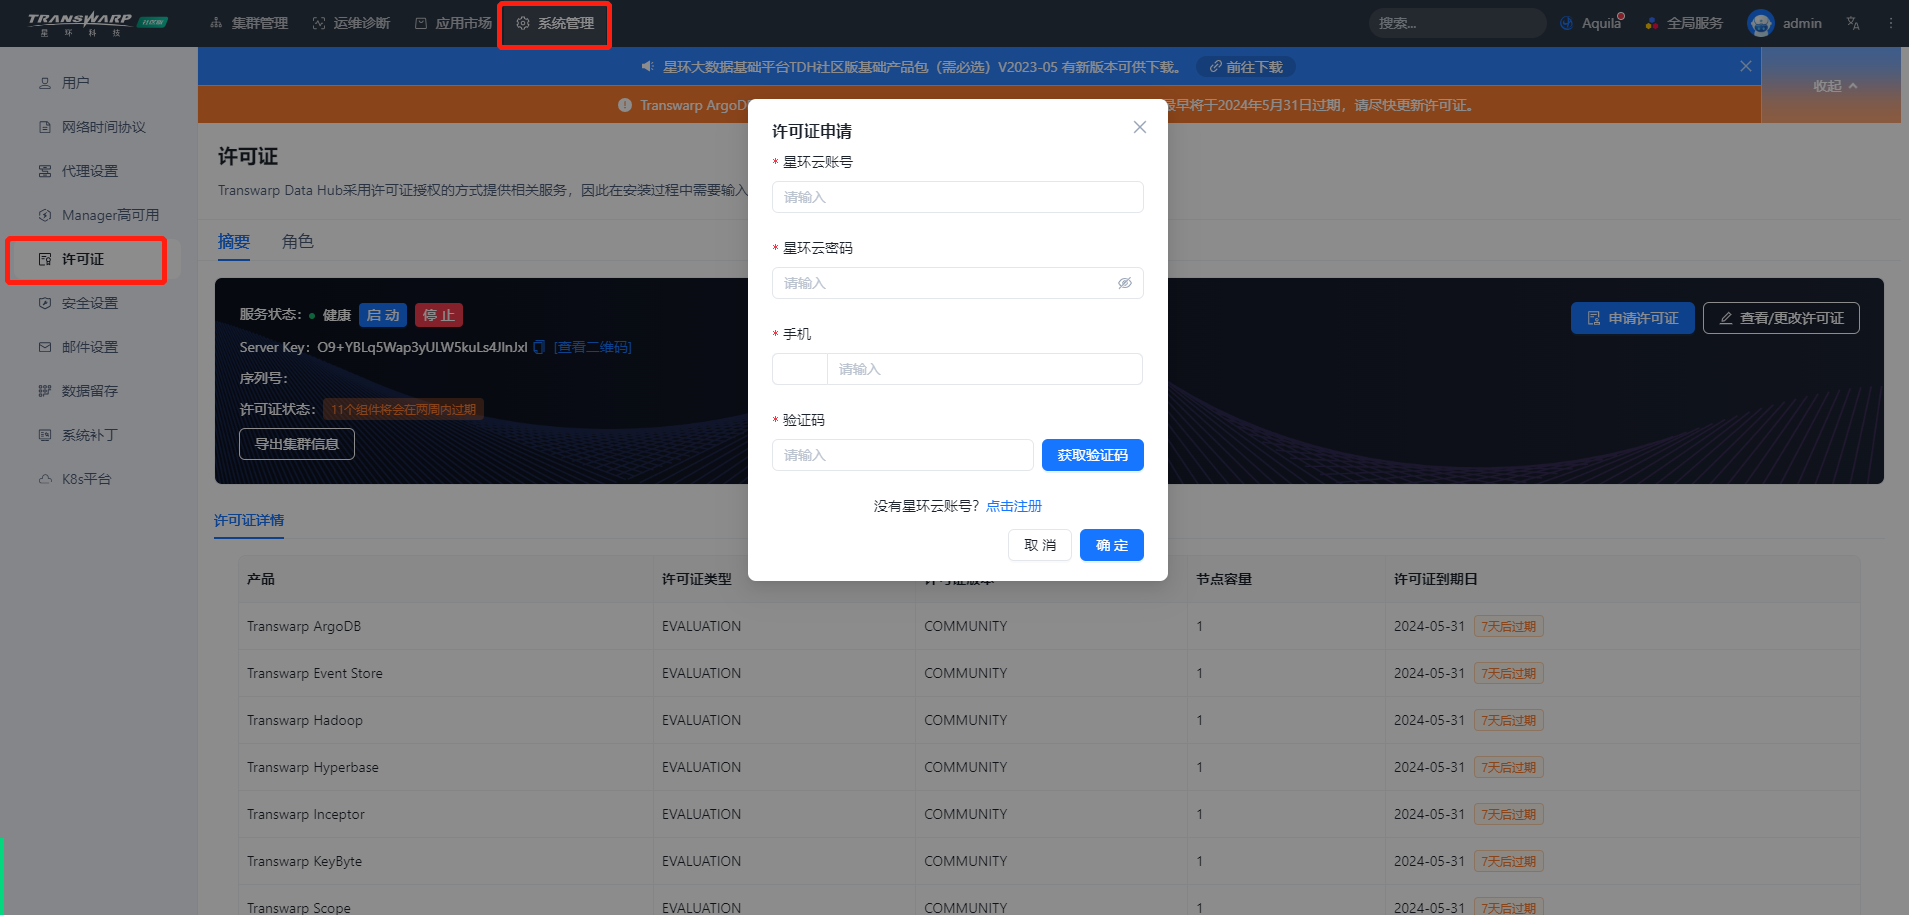1909x915 pixels.
Task: Click the Transwarp logo
Action: point(97,23)
